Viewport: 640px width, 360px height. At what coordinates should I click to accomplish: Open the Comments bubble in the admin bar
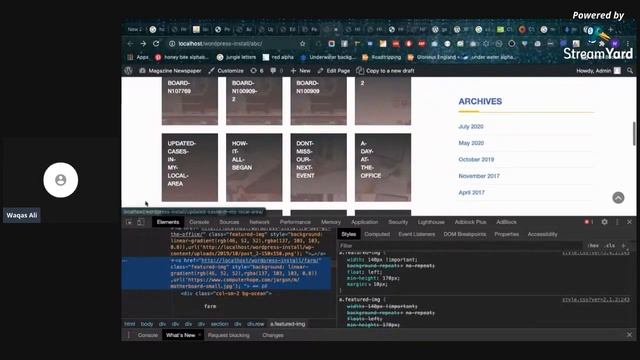point(276,71)
